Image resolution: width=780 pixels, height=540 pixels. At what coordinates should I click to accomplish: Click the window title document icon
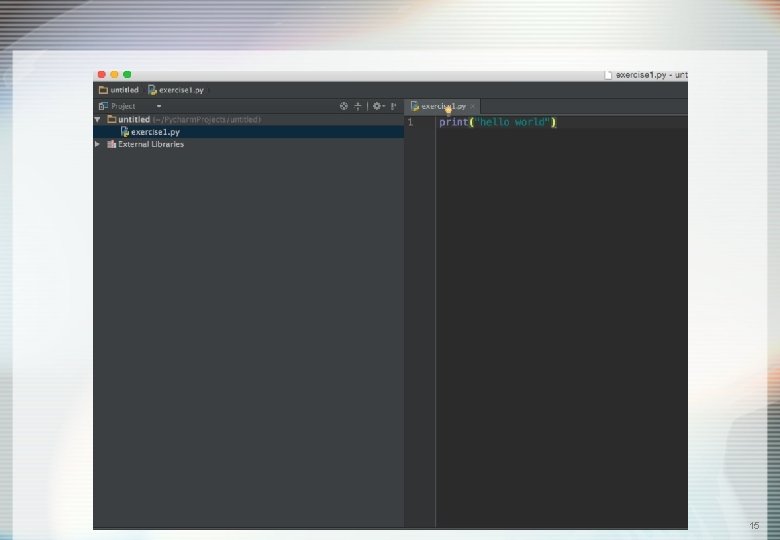(608, 75)
